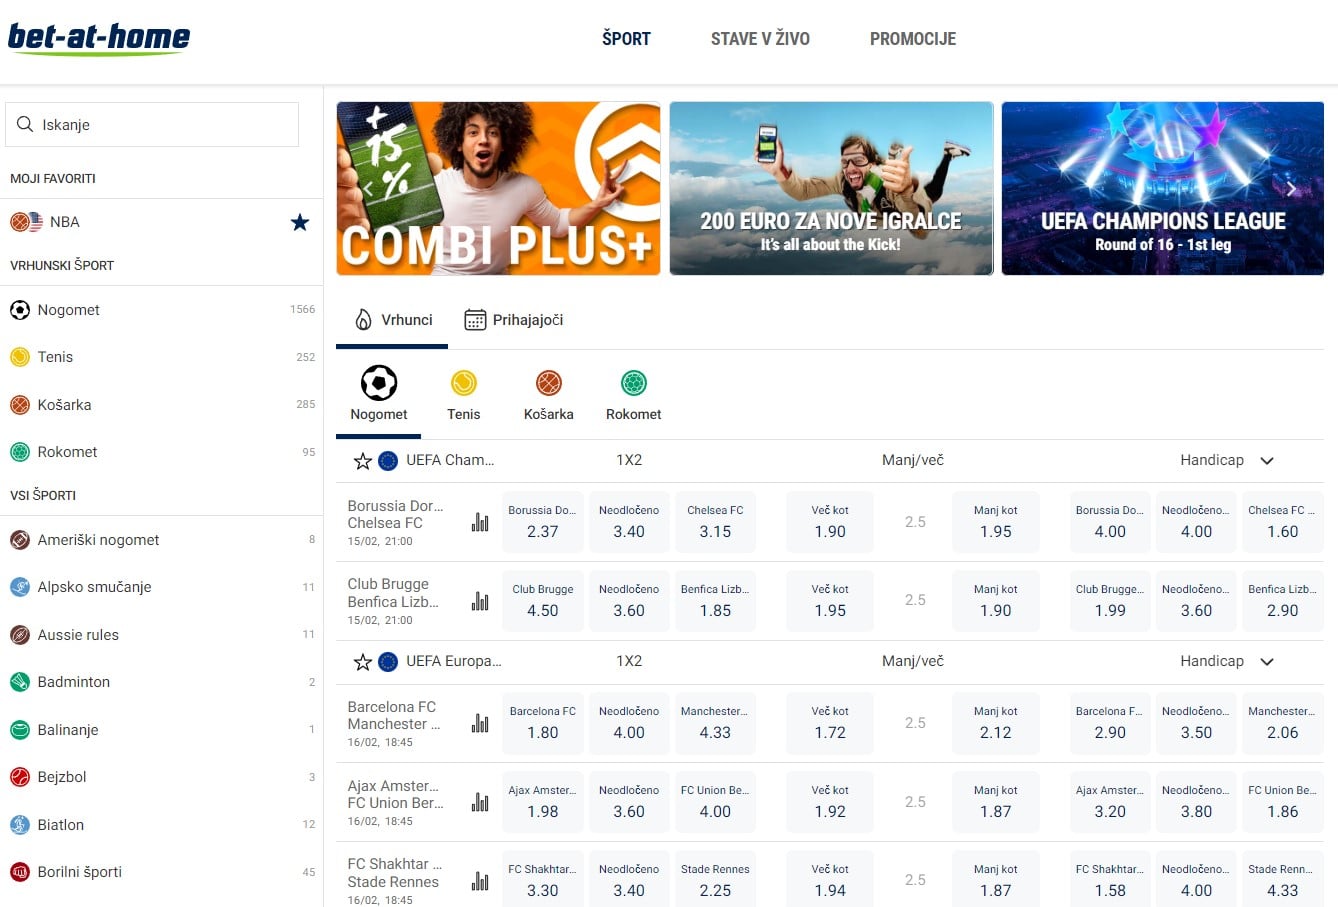Image resolution: width=1338 pixels, height=907 pixels.
Task: Expand Handicap dropdown for UEFA Europa League
Action: 1267,662
